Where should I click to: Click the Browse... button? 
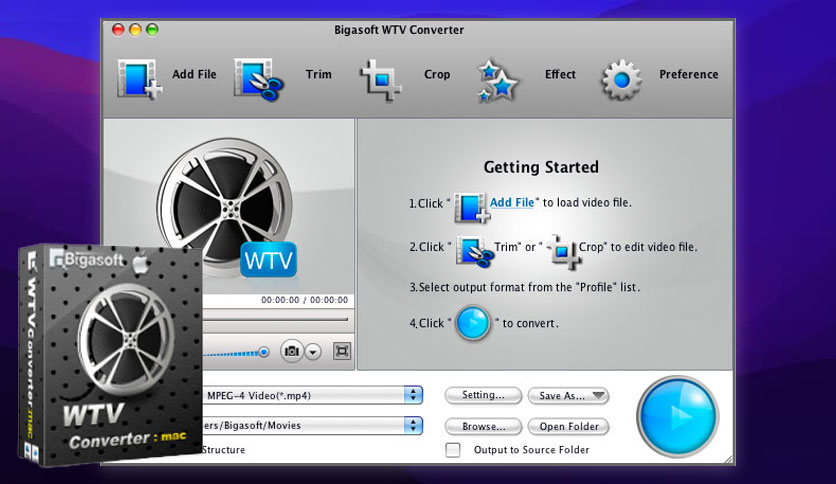pyautogui.click(x=483, y=426)
